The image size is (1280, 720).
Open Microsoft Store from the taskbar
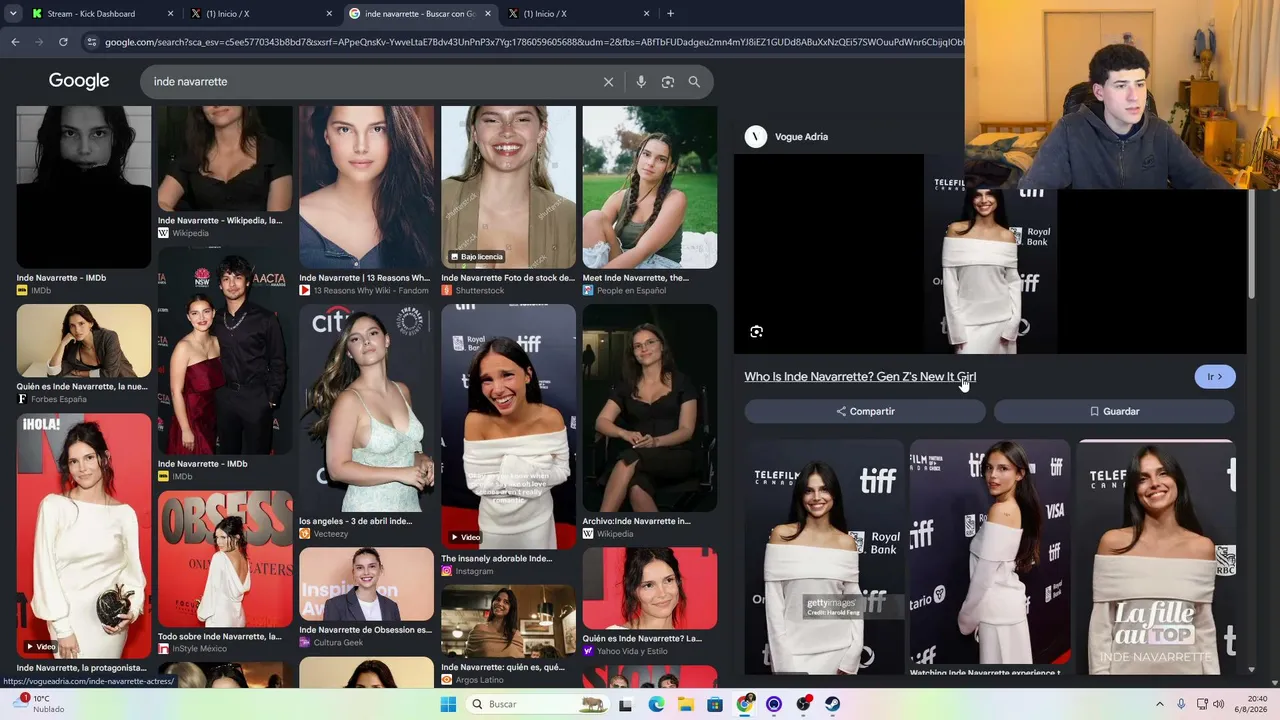(715, 704)
